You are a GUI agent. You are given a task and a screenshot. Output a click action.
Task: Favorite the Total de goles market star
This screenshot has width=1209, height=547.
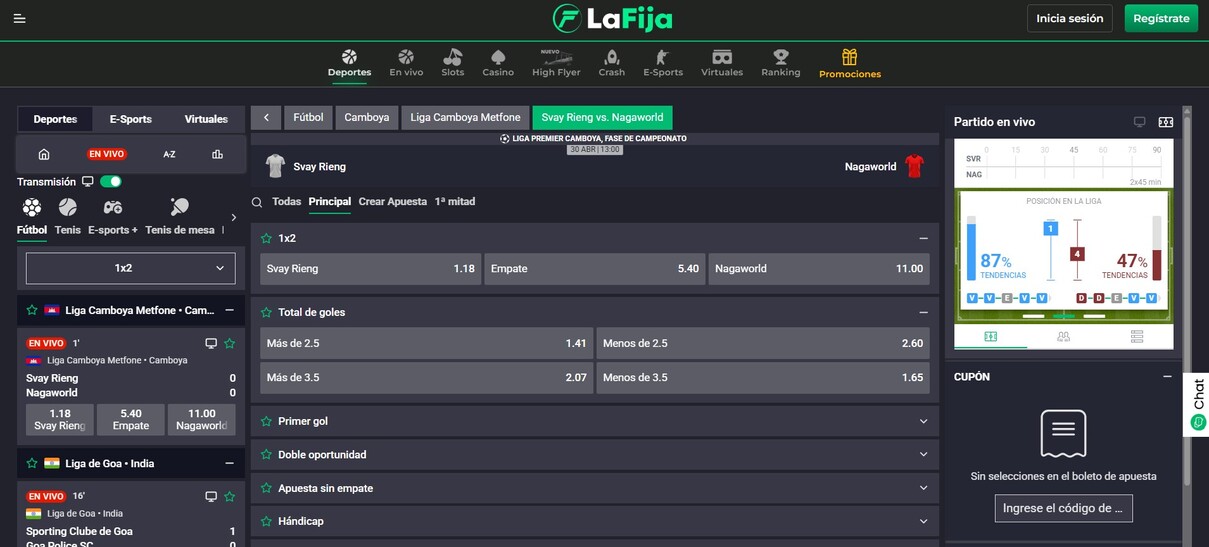pos(266,312)
